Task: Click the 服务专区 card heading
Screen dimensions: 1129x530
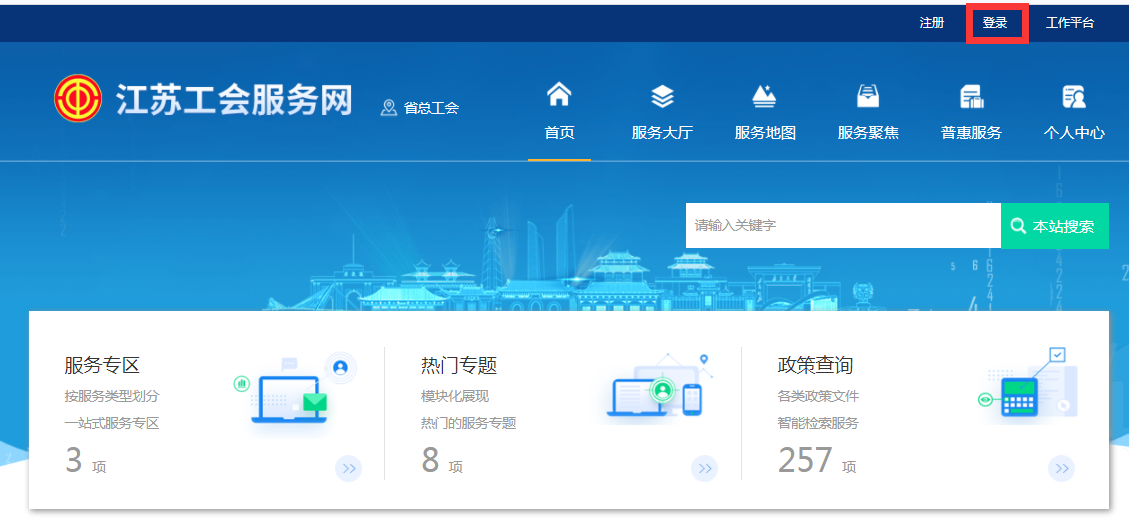Action: tap(102, 365)
